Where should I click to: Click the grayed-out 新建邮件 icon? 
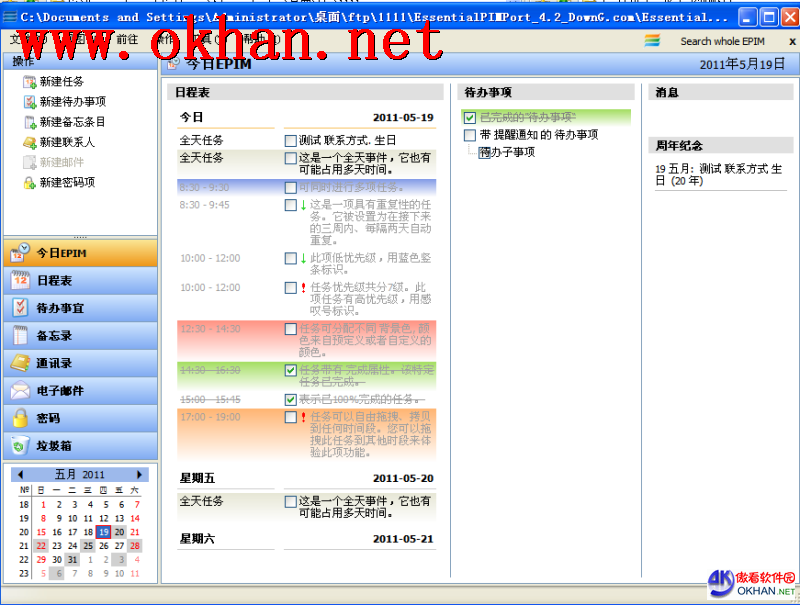pos(30,162)
